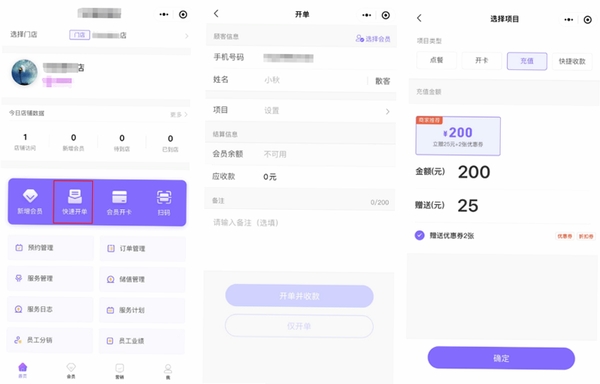Expand the 项目 setting chevron

[x=388, y=111]
